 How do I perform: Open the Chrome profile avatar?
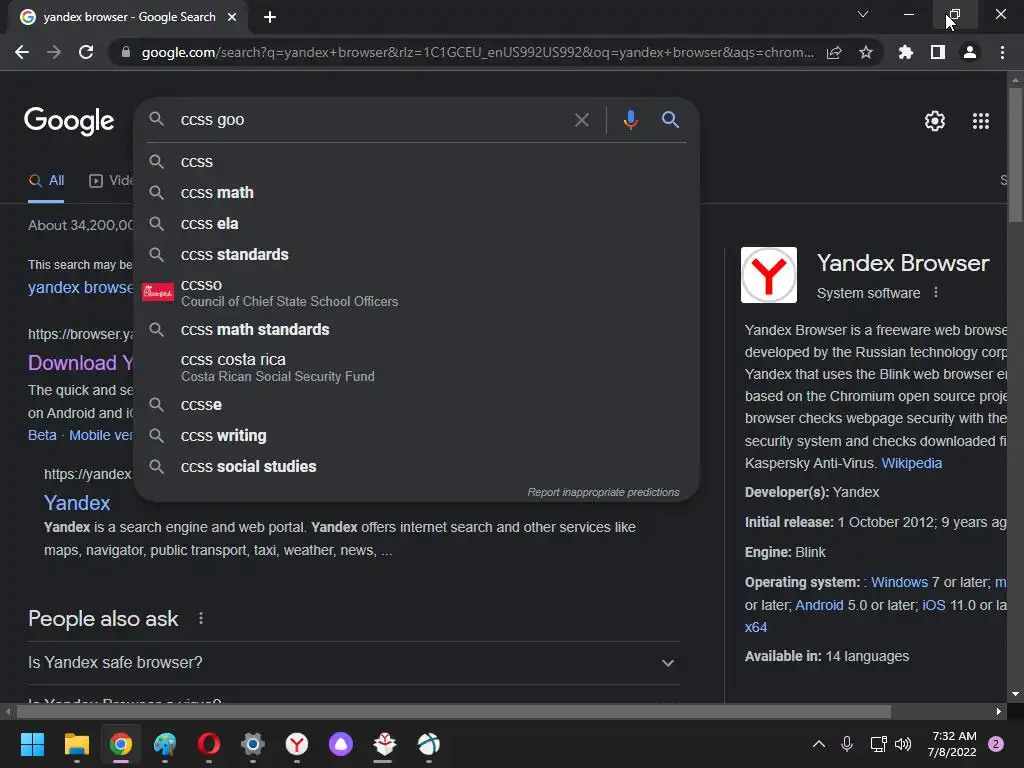[x=970, y=52]
